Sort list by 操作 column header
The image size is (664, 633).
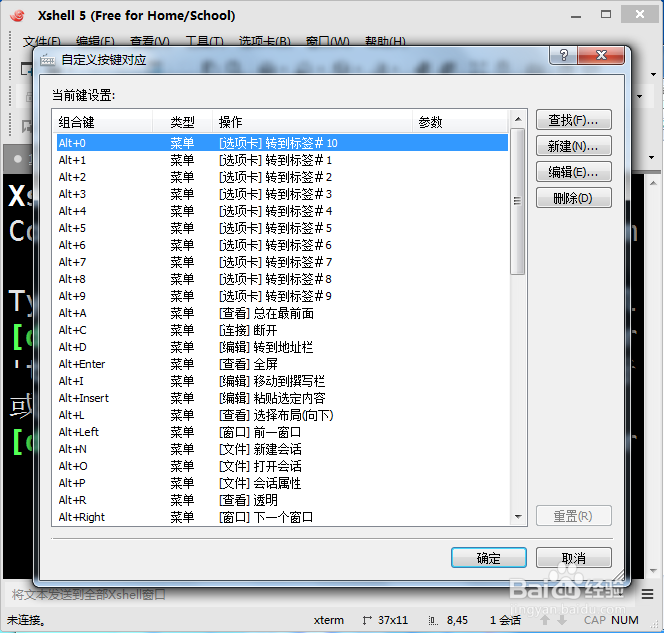pyautogui.click(x=312, y=122)
